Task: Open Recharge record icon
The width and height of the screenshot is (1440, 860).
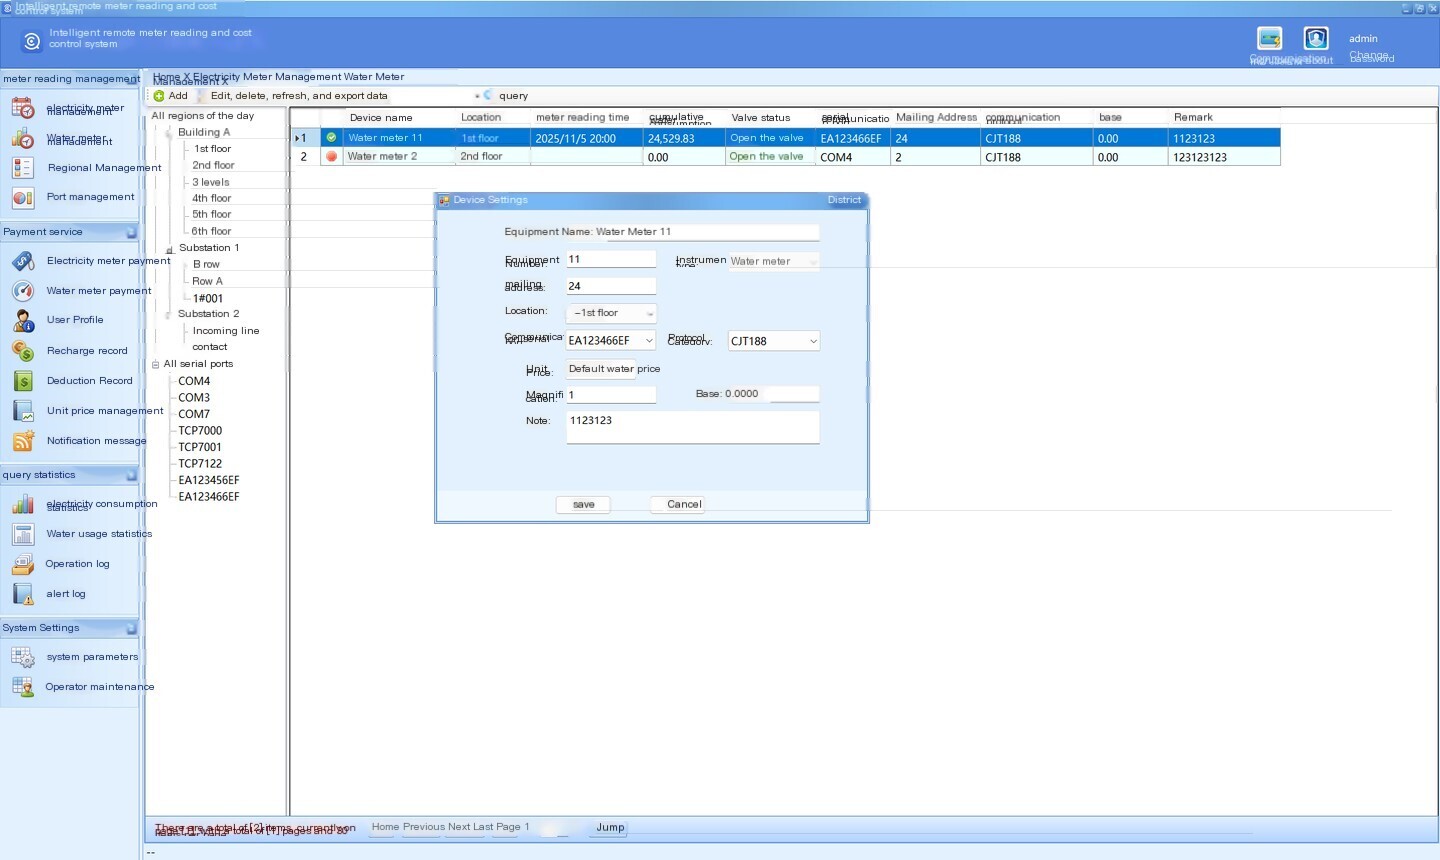Action: pyautogui.click(x=23, y=351)
